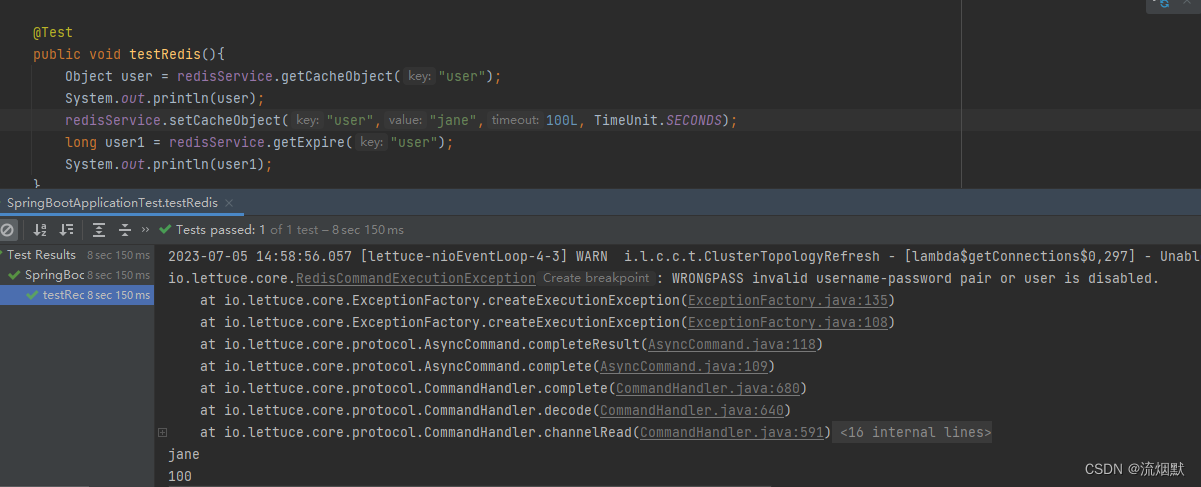
Task: Expand the stack trace plus gutter icon
Action: coord(162,432)
